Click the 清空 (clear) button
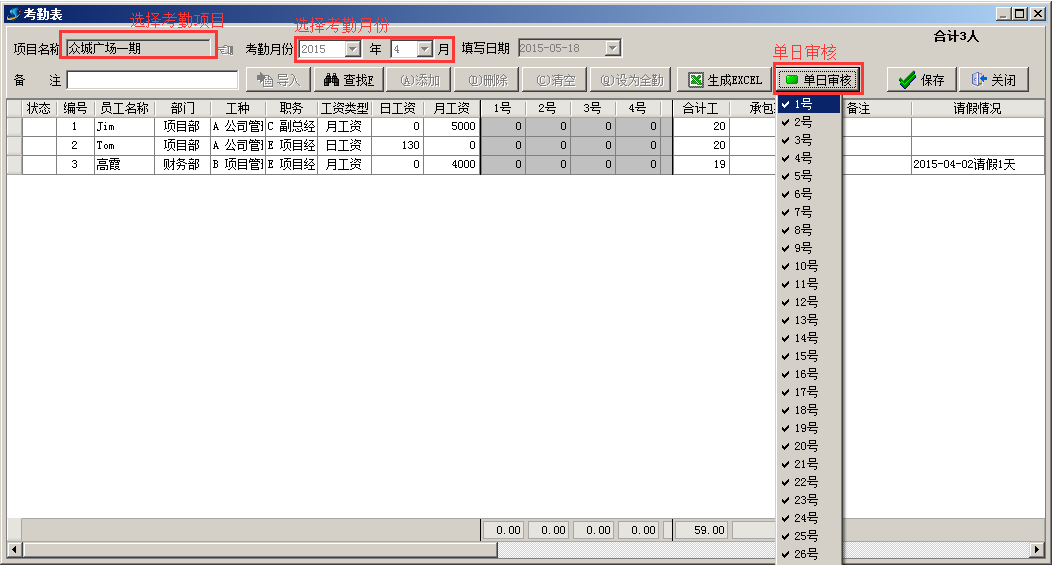The image size is (1052, 565). tap(555, 80)
